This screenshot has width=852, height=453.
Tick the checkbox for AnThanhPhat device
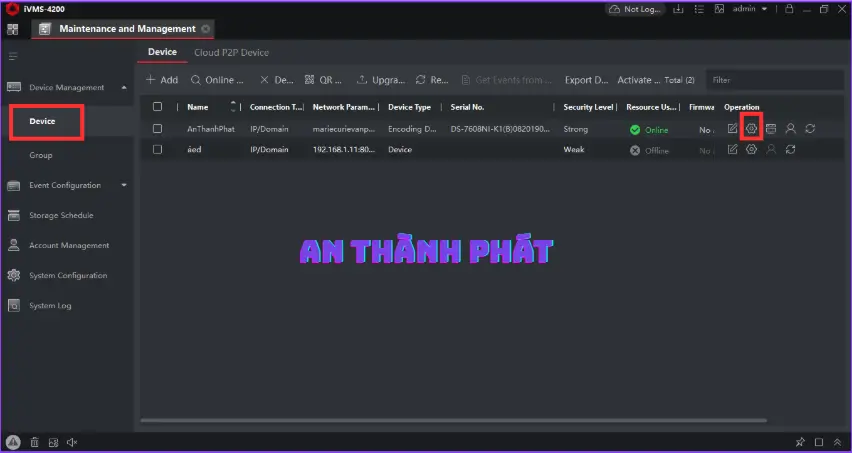pos(157,129)
